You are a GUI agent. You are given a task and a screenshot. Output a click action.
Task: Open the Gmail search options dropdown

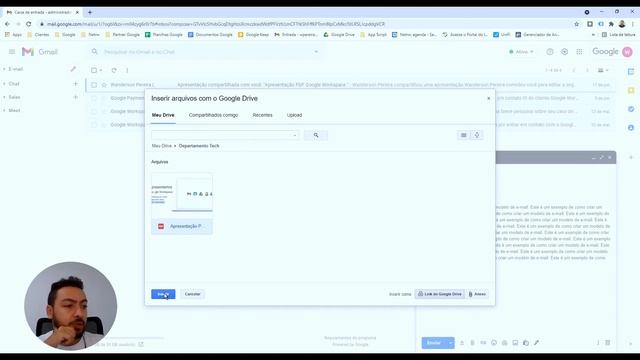click(x=316, y=52)
